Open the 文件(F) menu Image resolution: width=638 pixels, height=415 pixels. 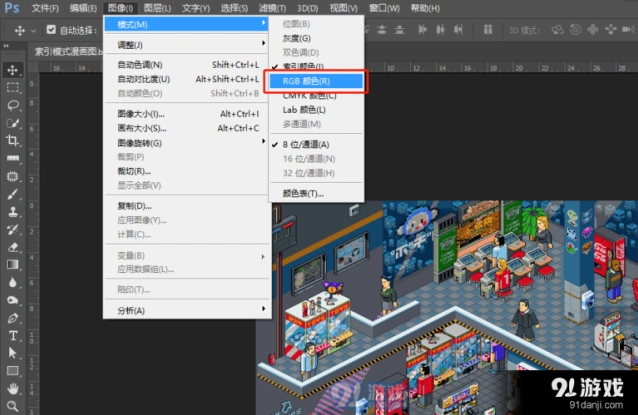45,8
